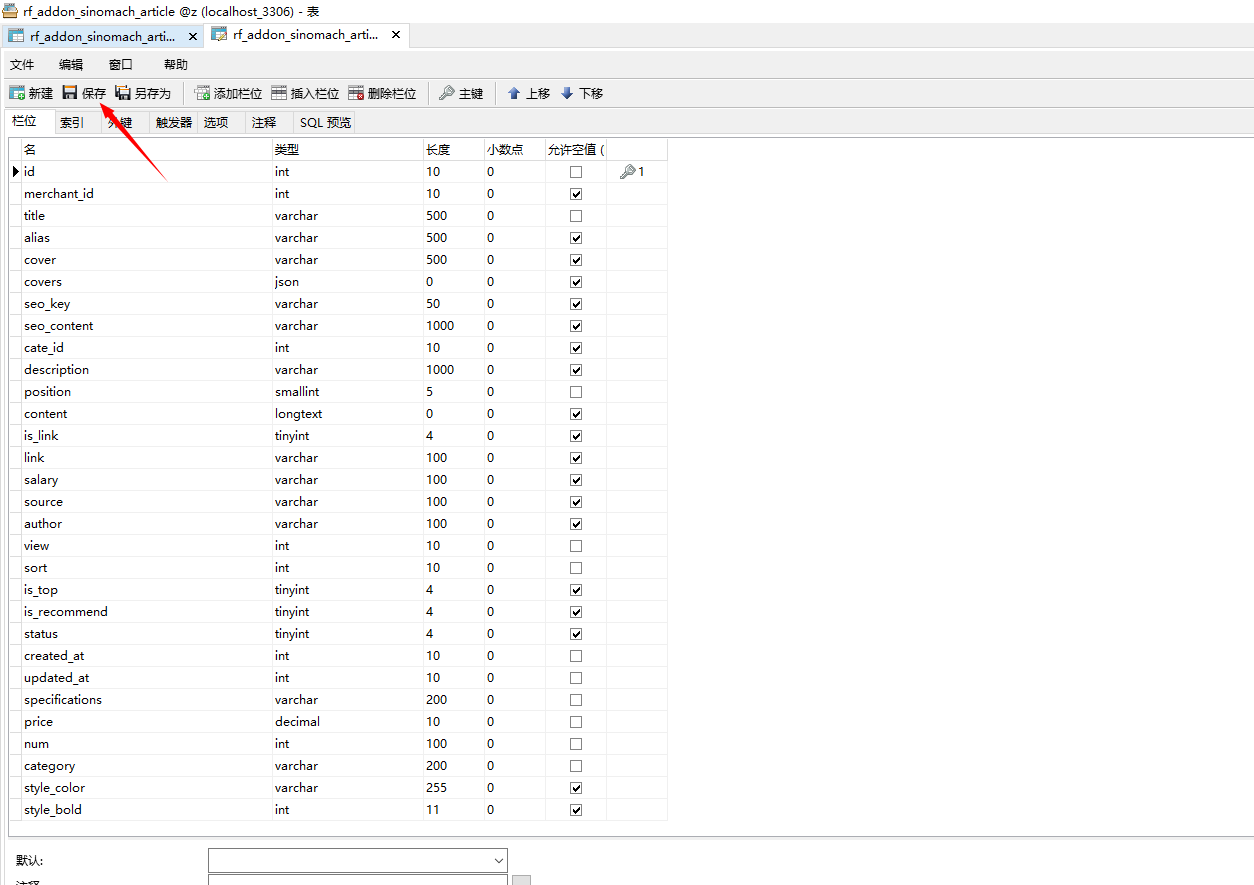This screenshot has width=1254, height=885.
Task: Open the 文件 (File) menu
Action: tap(22, 64)
